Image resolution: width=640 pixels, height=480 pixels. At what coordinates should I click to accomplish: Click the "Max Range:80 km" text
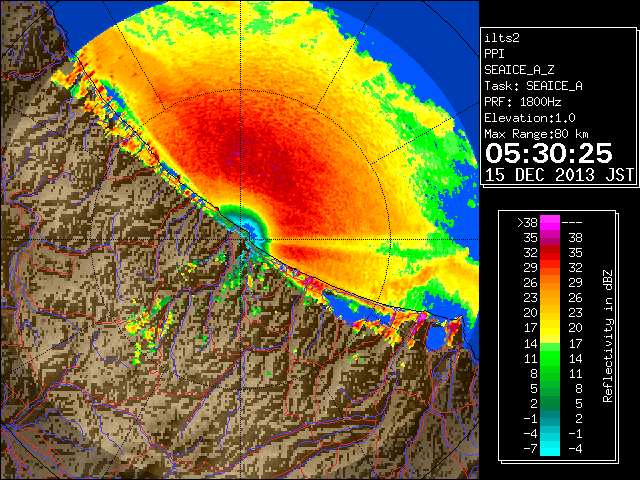536,134
